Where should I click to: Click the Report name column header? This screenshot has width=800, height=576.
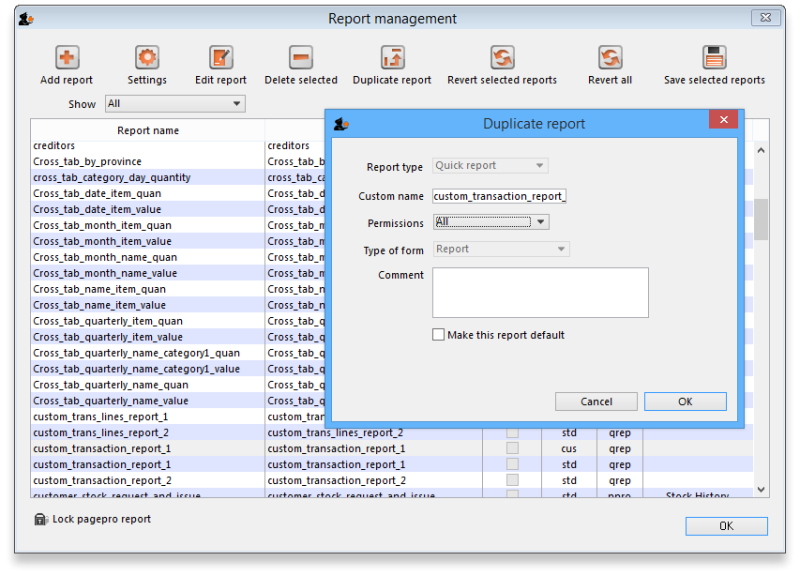tap(148, 130)
